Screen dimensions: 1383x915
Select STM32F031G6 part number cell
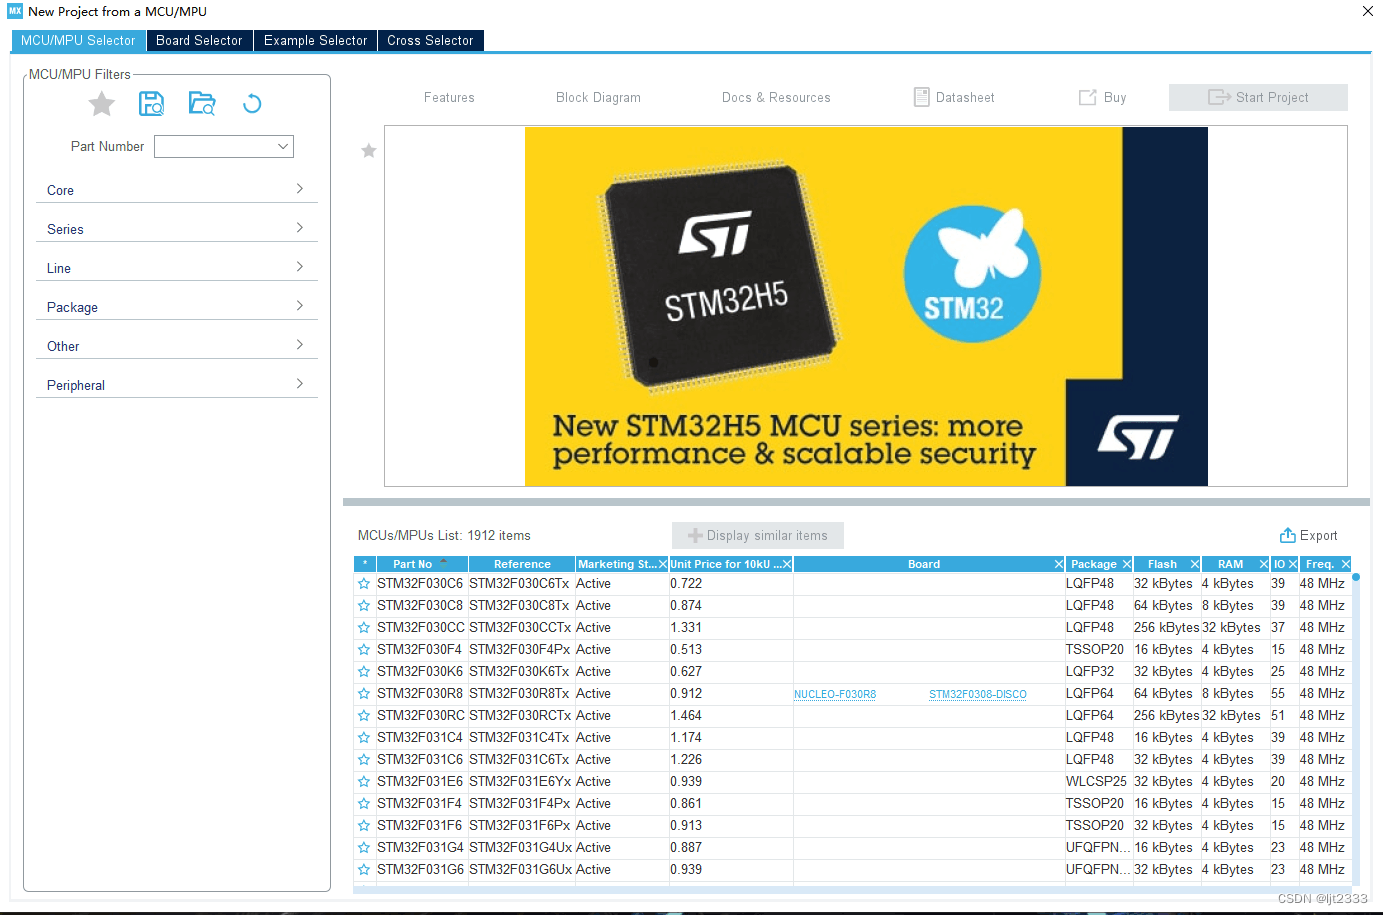tap(421, 870)
